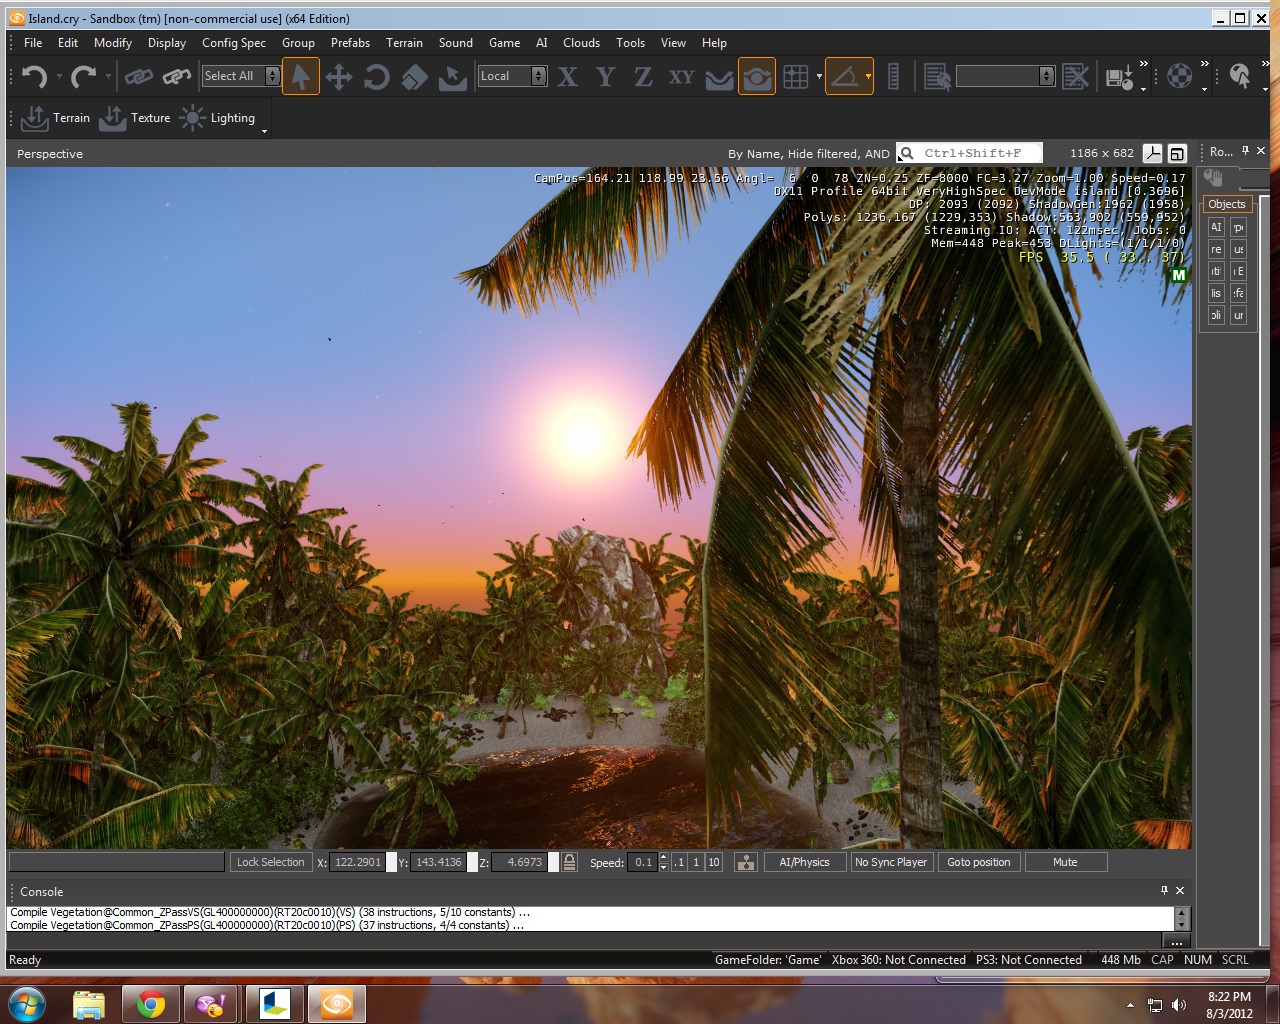Click the Mute sound button
This screenshot has height=1024, width=1280.
(1066, 862)
